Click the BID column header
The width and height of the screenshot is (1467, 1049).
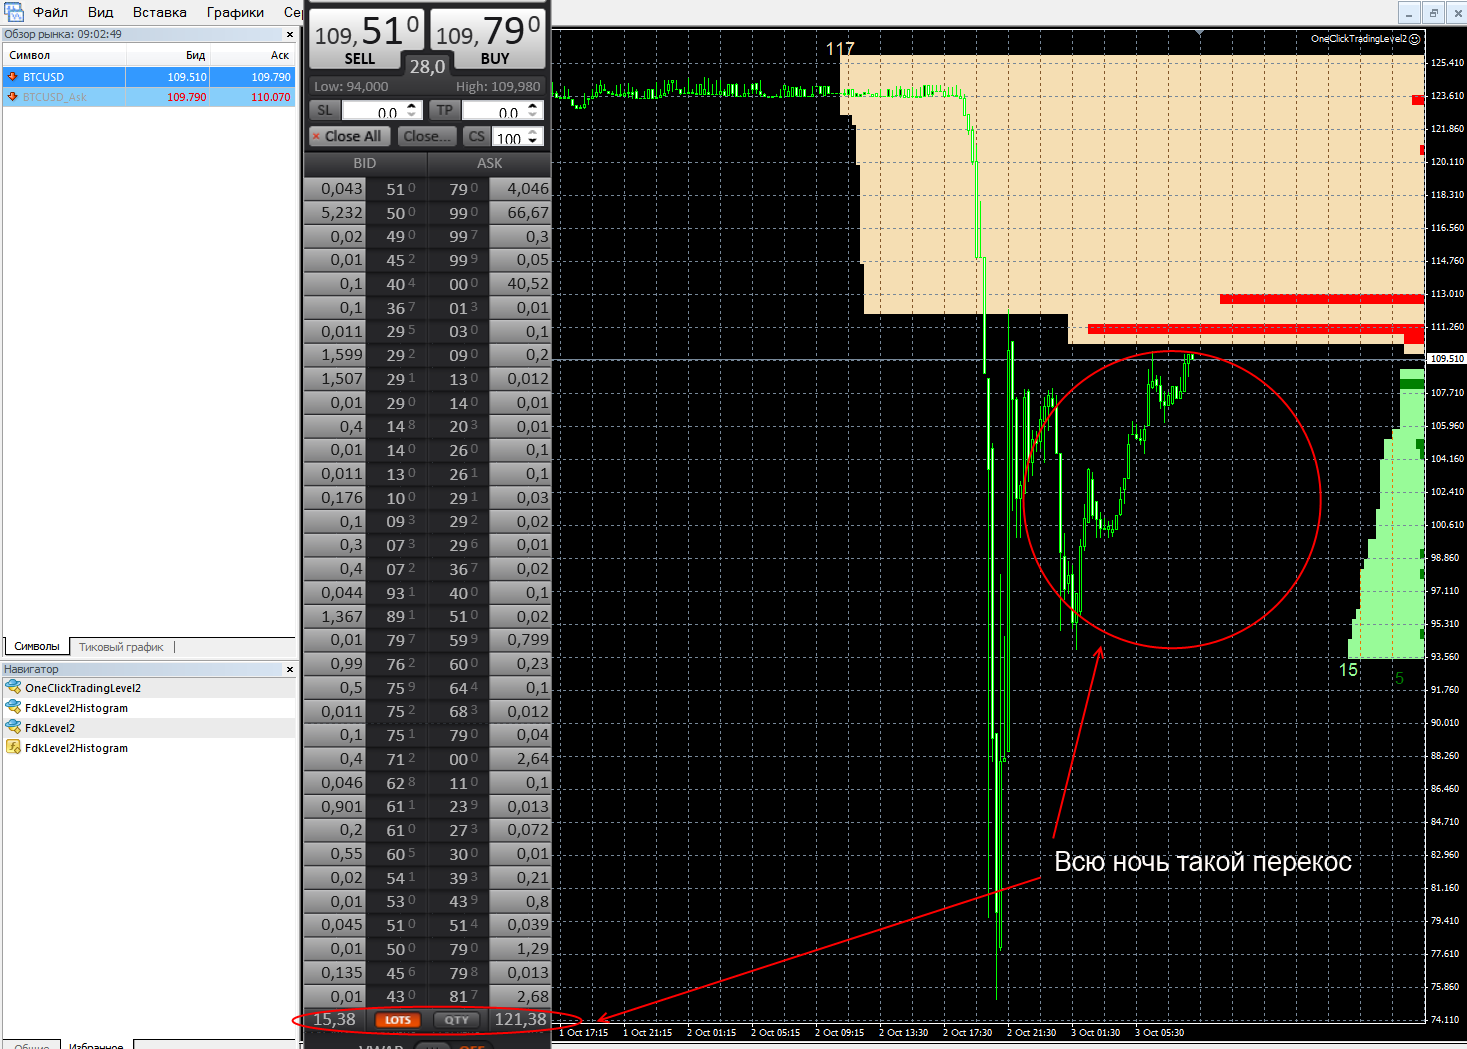click(x=365, y=163)
